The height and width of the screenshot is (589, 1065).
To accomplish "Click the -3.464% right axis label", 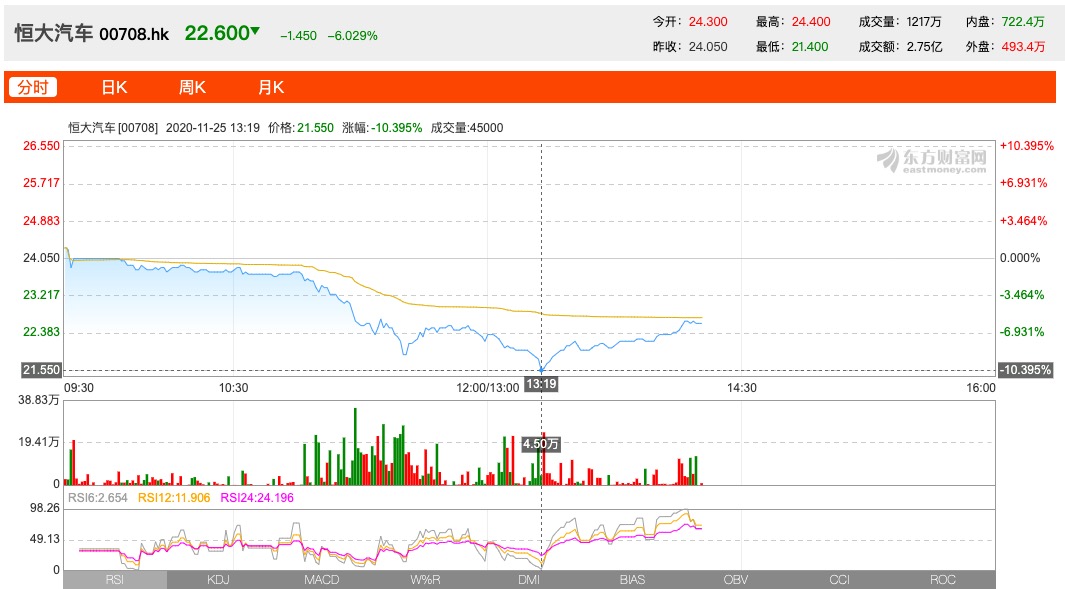I will coord(1022,295).
